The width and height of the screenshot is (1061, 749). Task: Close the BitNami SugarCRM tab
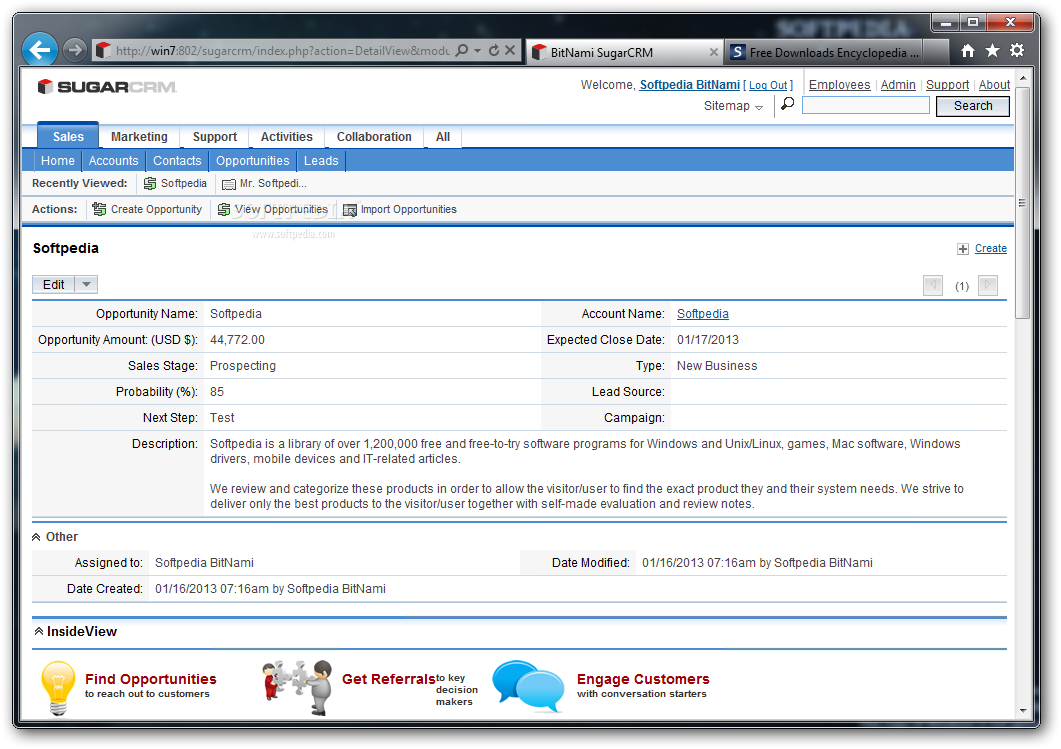[x=713, y=52]
